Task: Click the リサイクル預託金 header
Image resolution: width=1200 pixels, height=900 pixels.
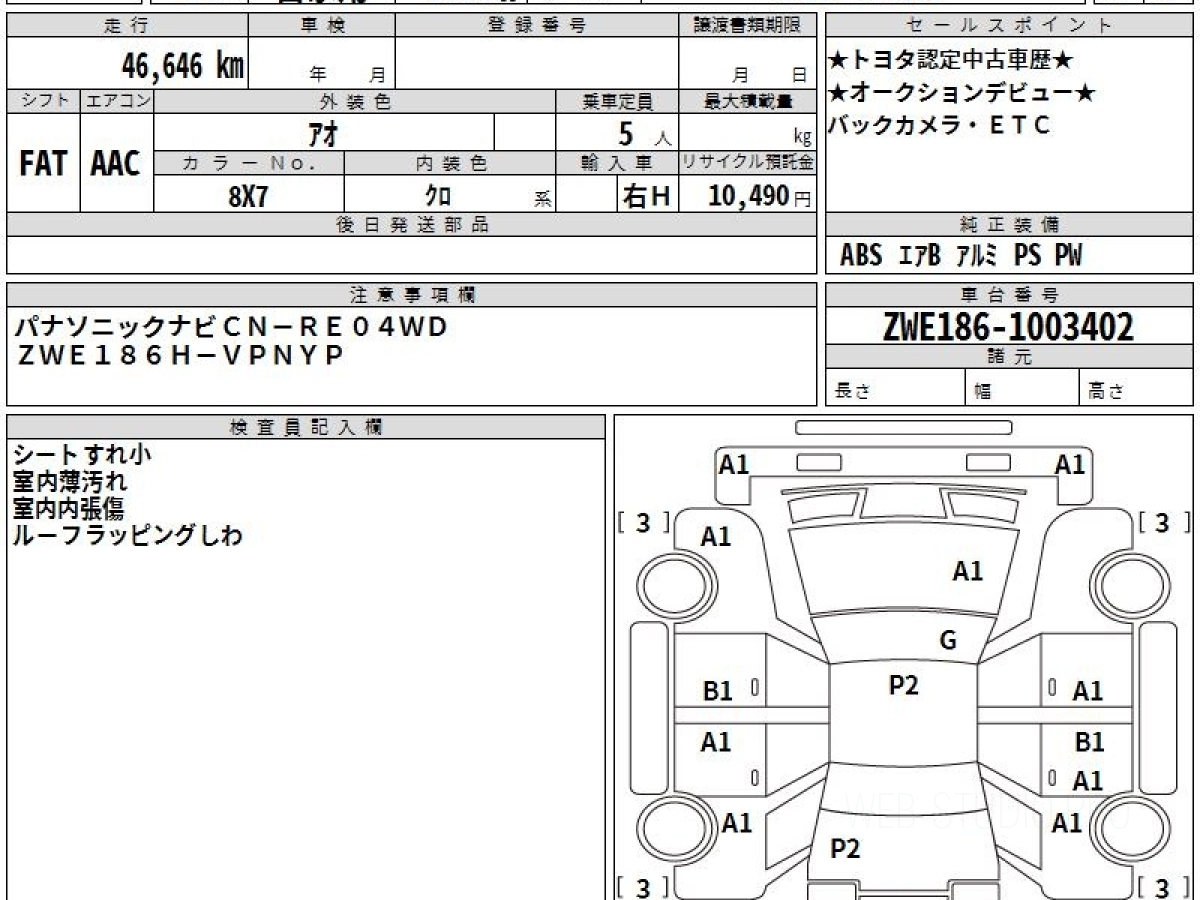Action: click(x=747, y=164)
